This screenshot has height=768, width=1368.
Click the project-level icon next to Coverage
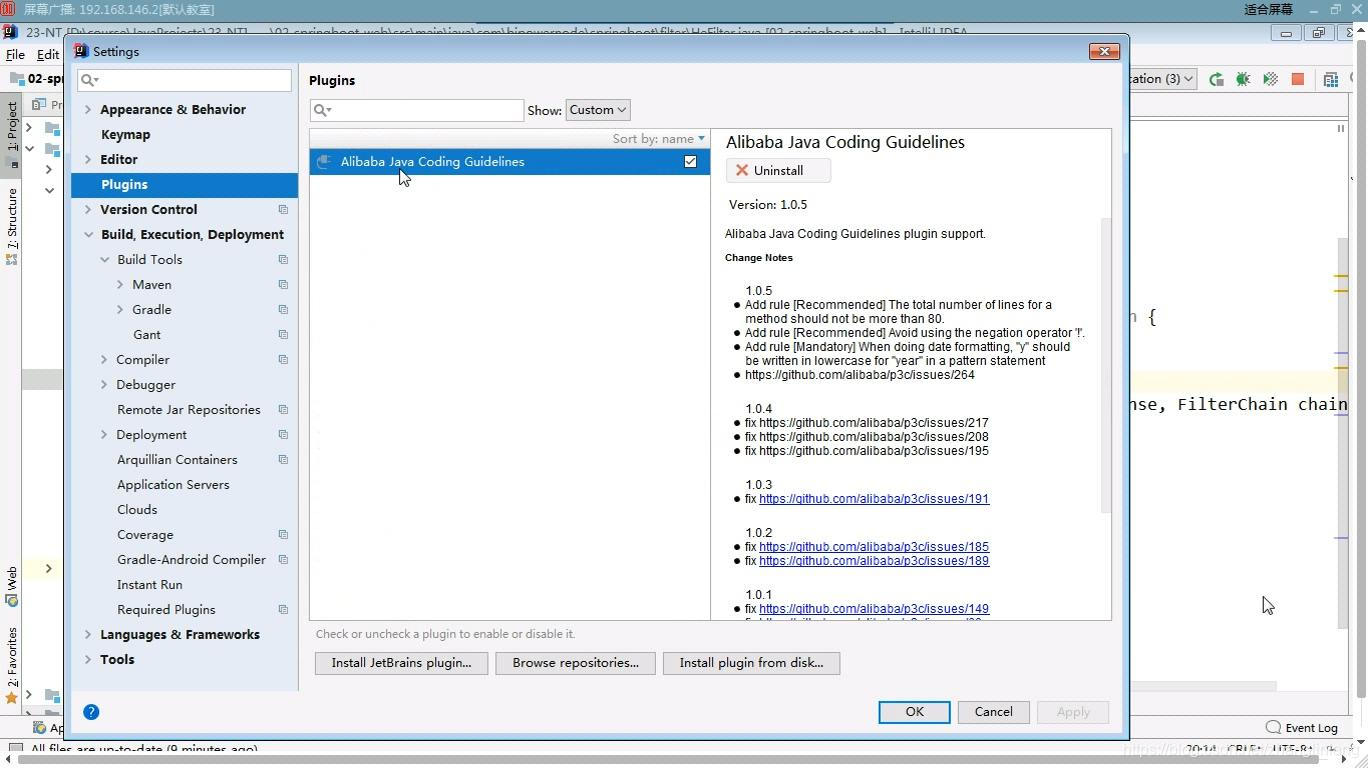pyautogui.click(x=283, y=534)
